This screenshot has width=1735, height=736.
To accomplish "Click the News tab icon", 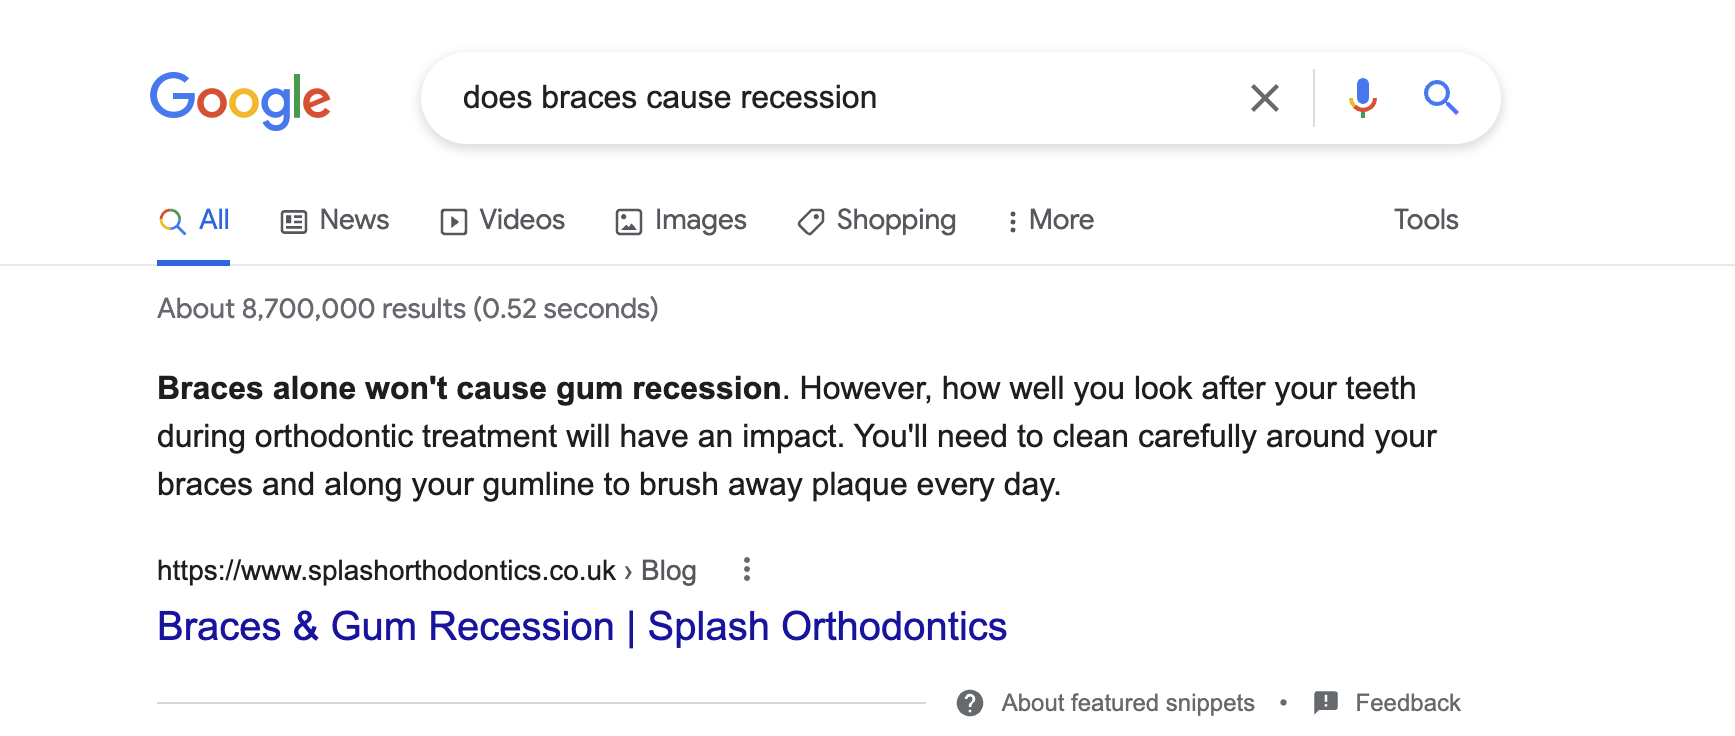I will (294, 221).
